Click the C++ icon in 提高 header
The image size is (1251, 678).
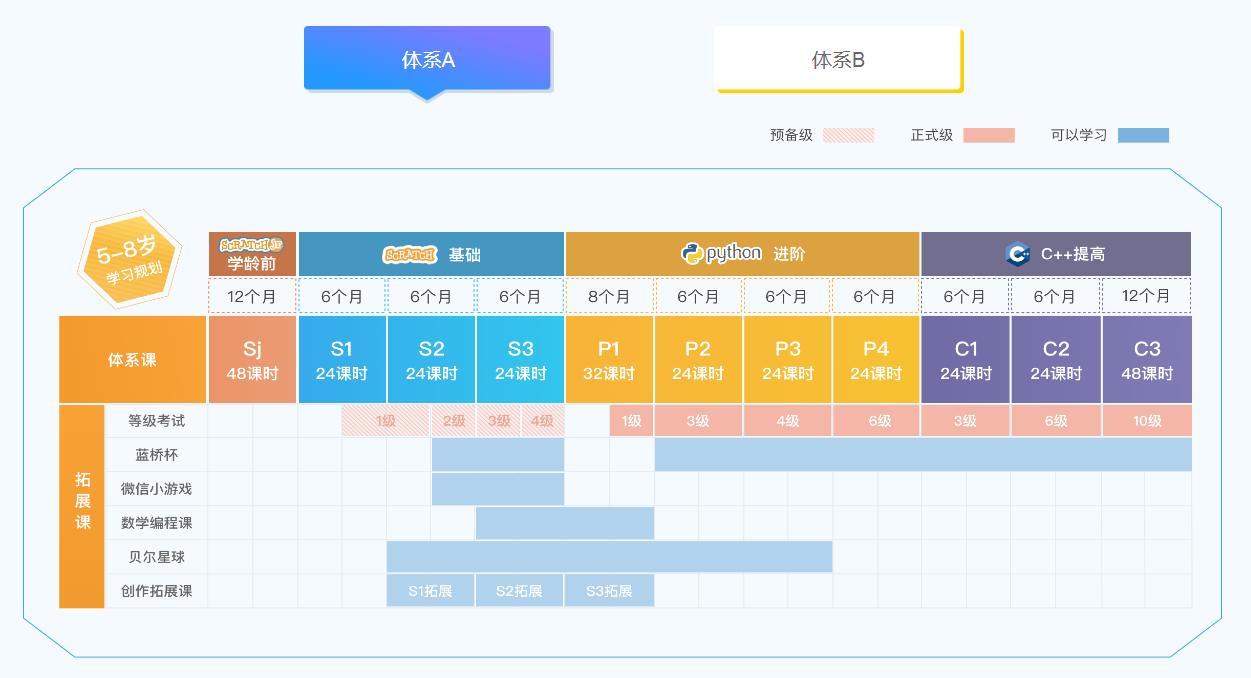tap(1017, 254)
